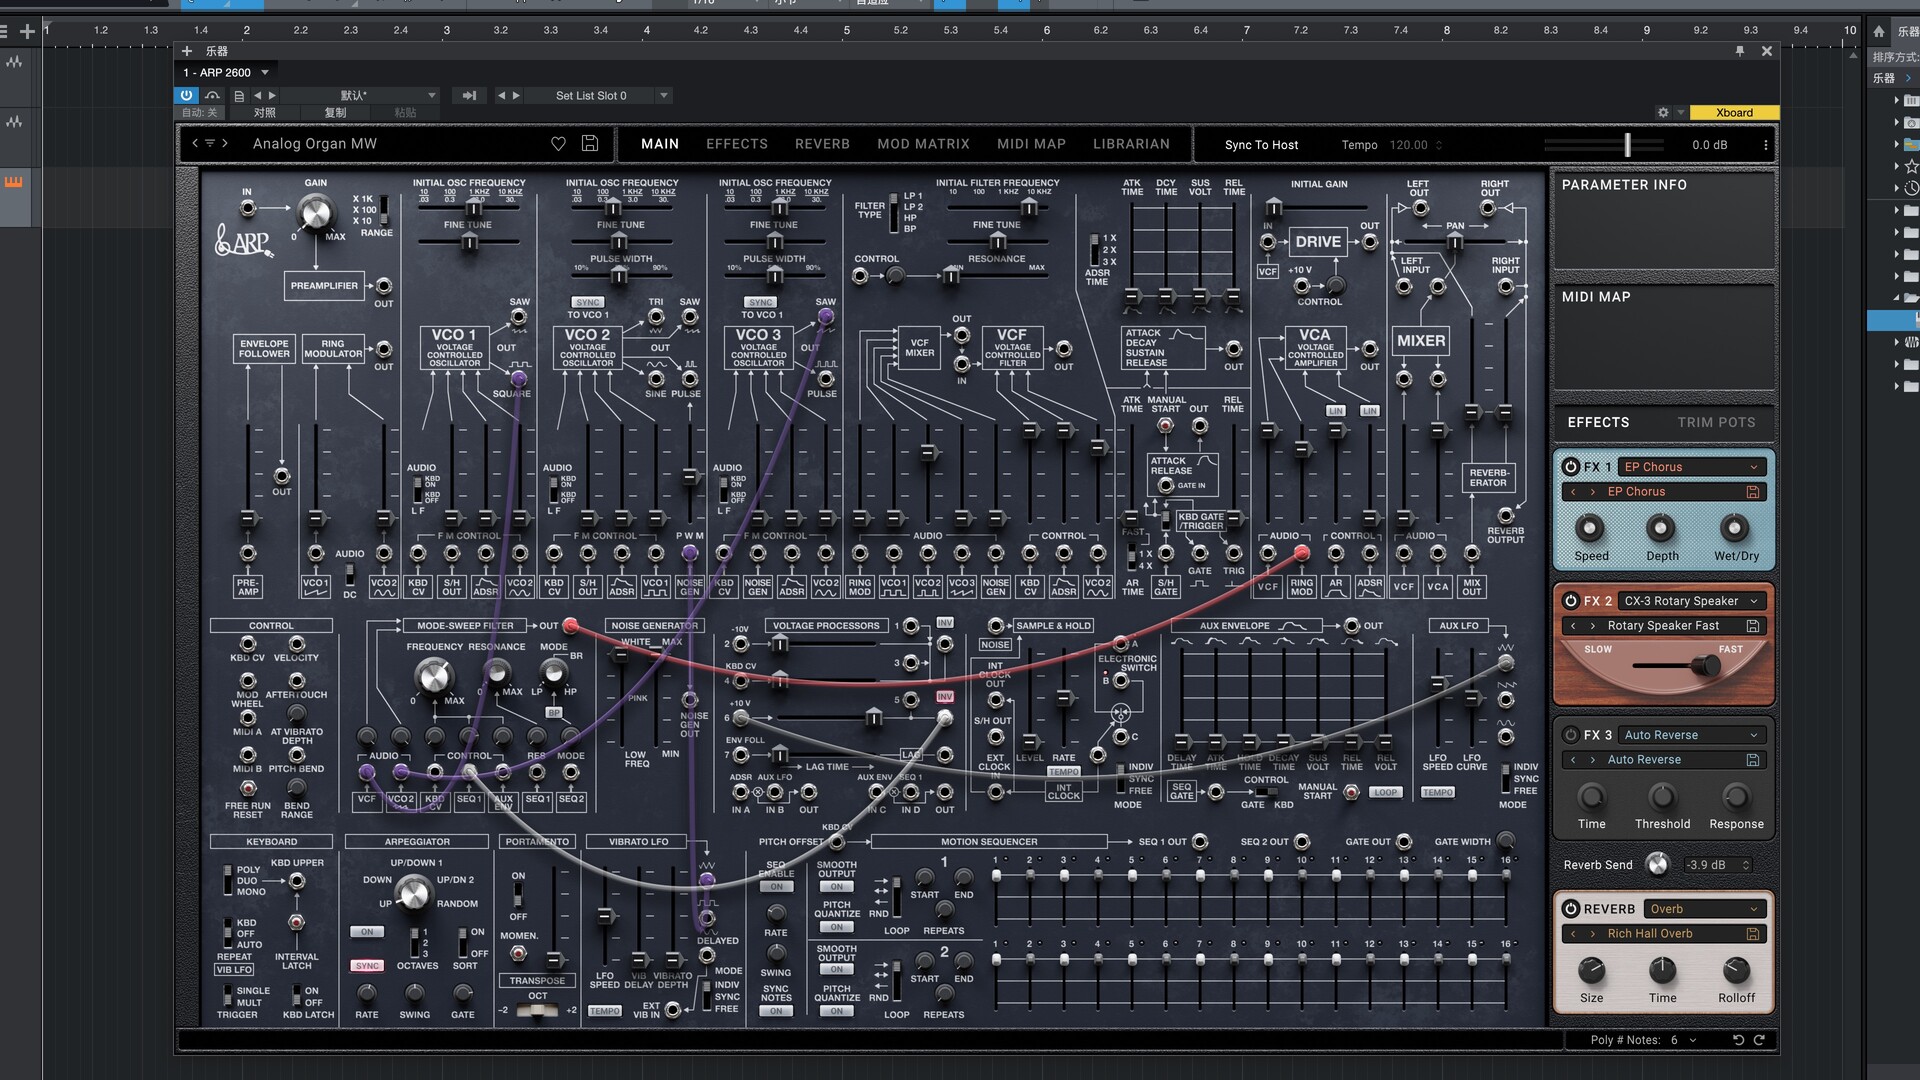Toggle FX 2 power button
The height and width of the screenshot is (1080, 1920).
1571,601
